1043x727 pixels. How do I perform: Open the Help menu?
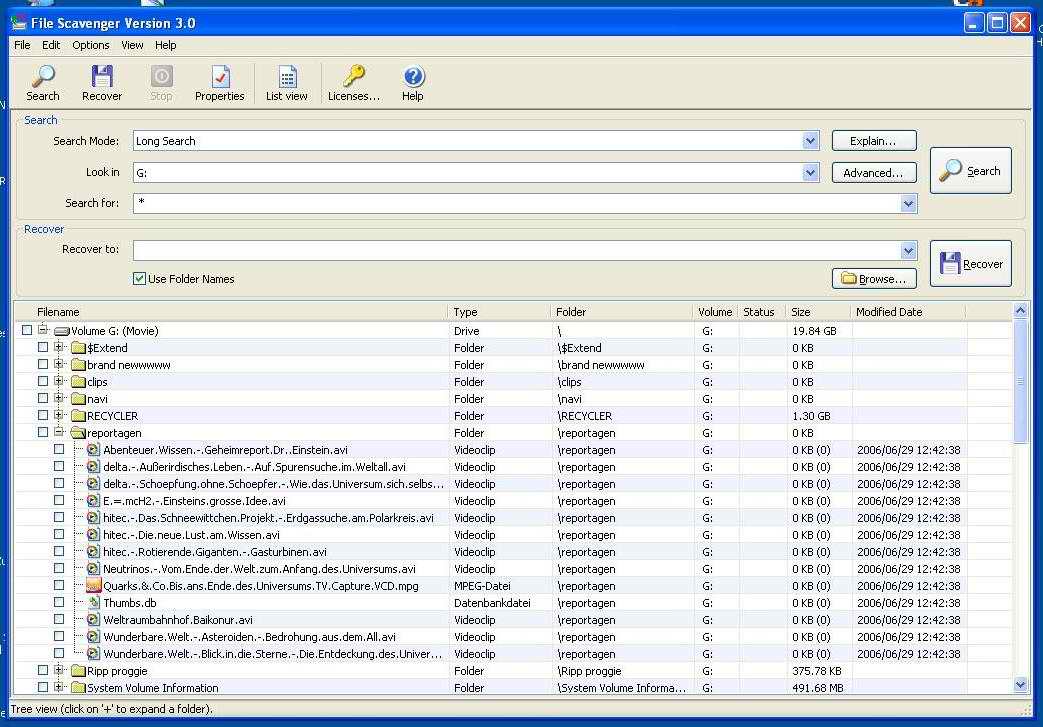click(166, 45)
